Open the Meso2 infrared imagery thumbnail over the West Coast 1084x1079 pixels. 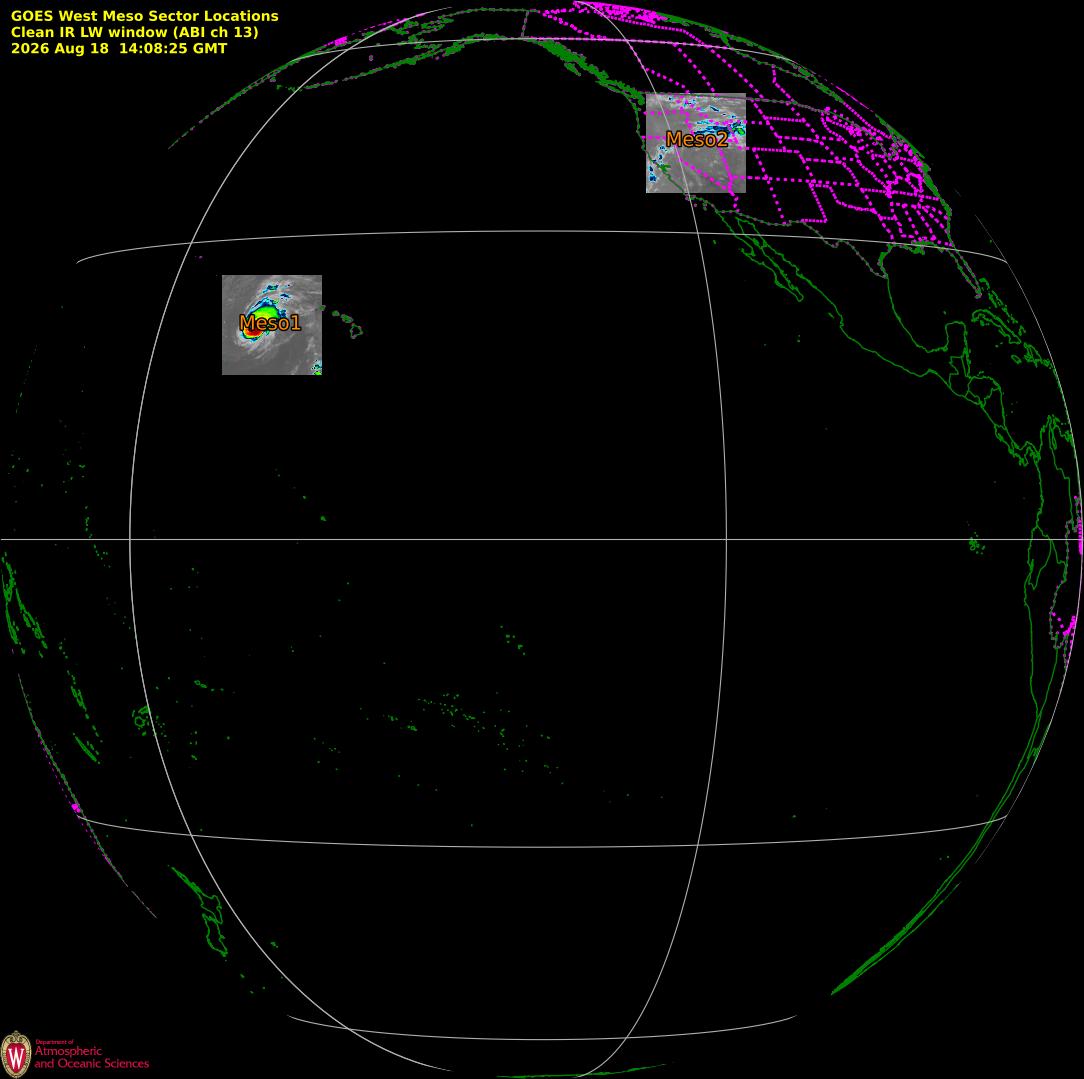pyautogui.click(x=695, y=143)
